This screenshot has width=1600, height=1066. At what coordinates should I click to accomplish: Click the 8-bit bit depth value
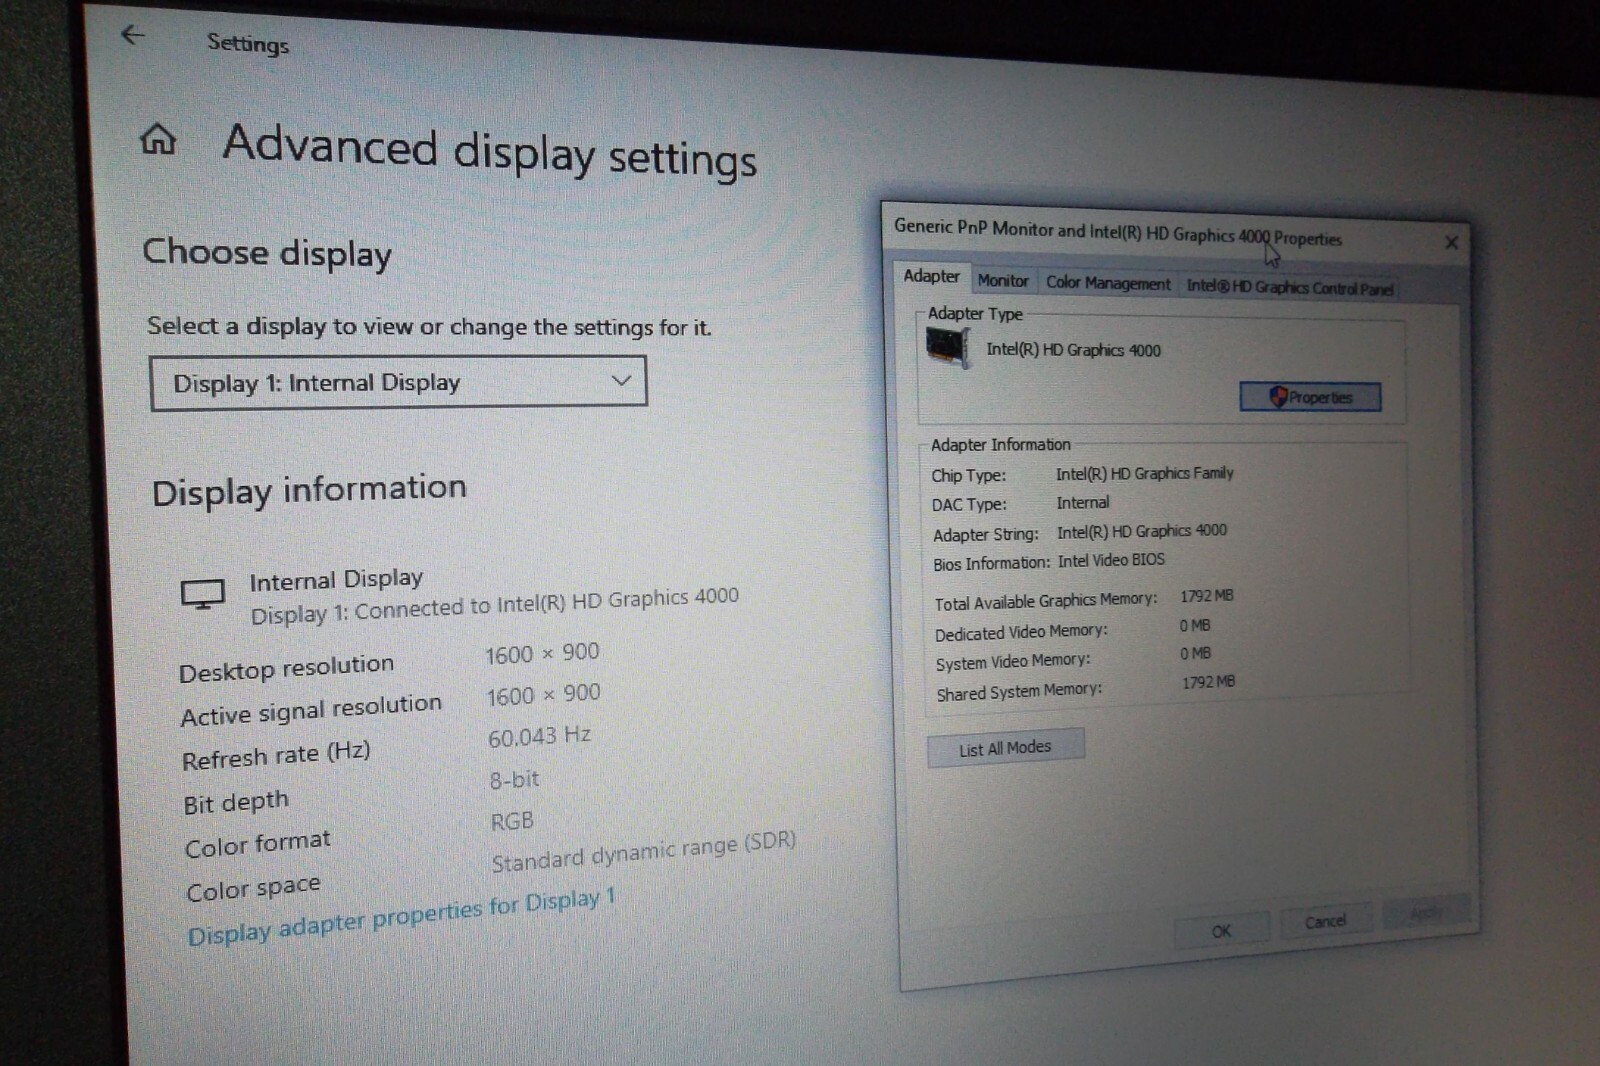pos(514,779)
